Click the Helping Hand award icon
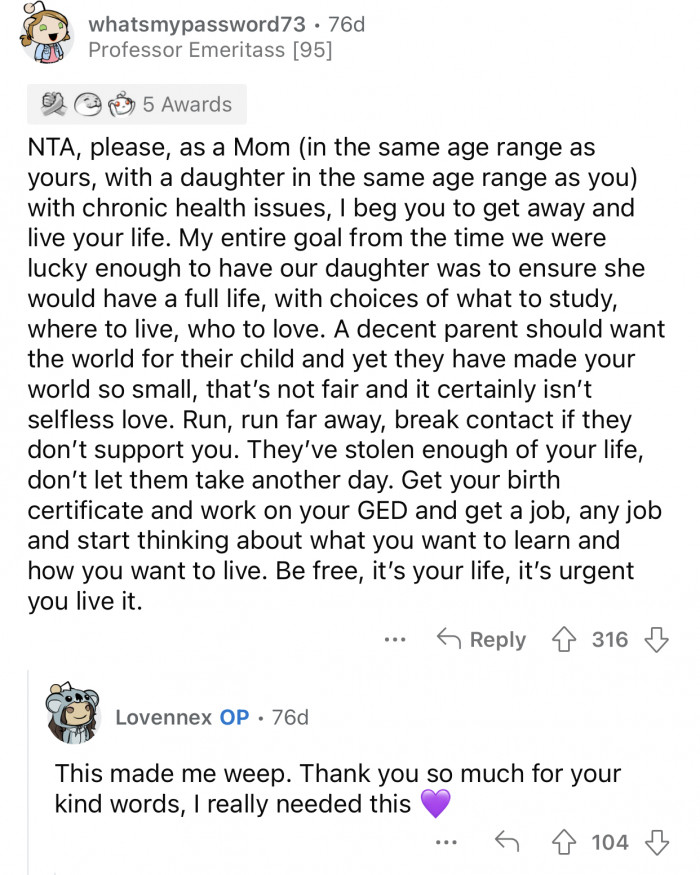The height and width of the screenshot is (875, 700). tap(55, 104)
